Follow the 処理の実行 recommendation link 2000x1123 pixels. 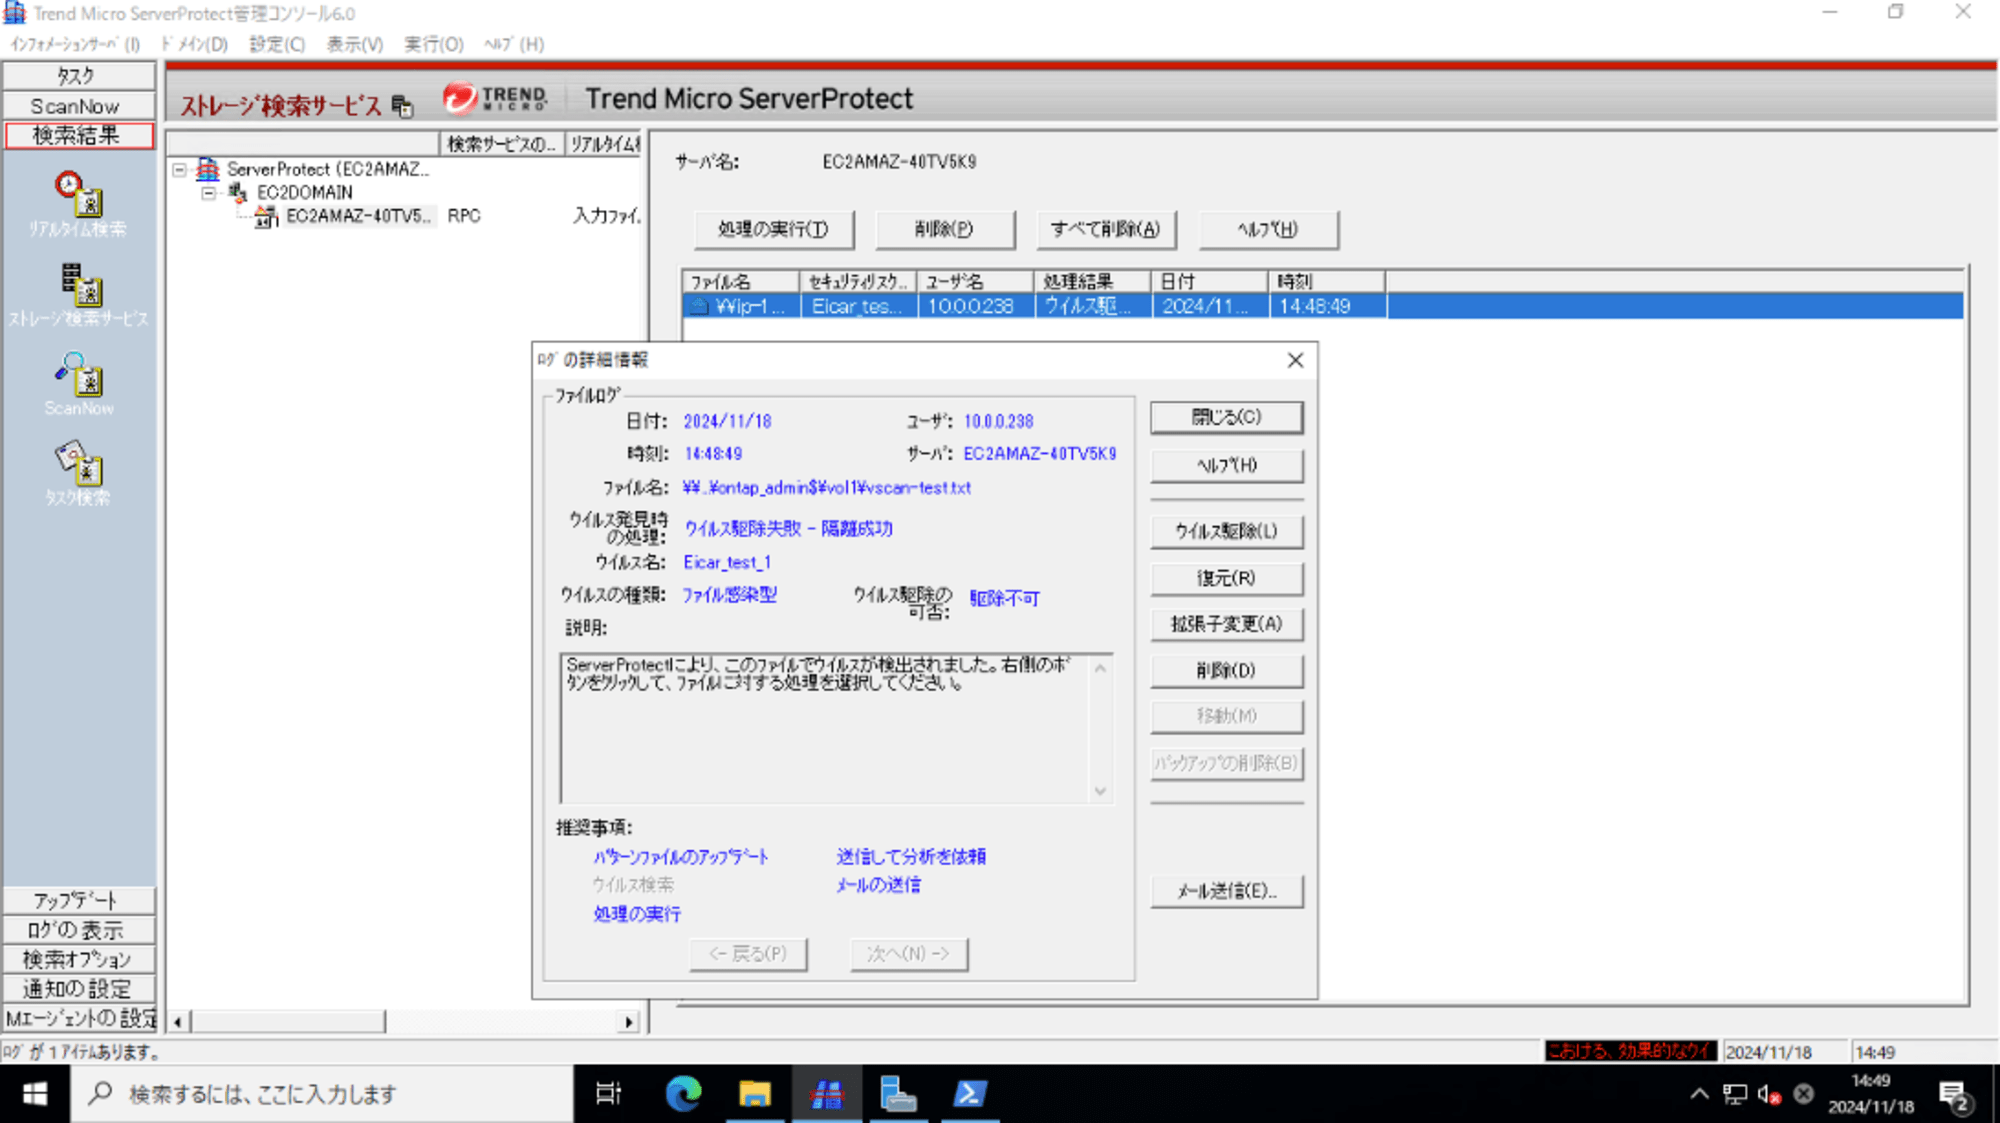[637, 914]
